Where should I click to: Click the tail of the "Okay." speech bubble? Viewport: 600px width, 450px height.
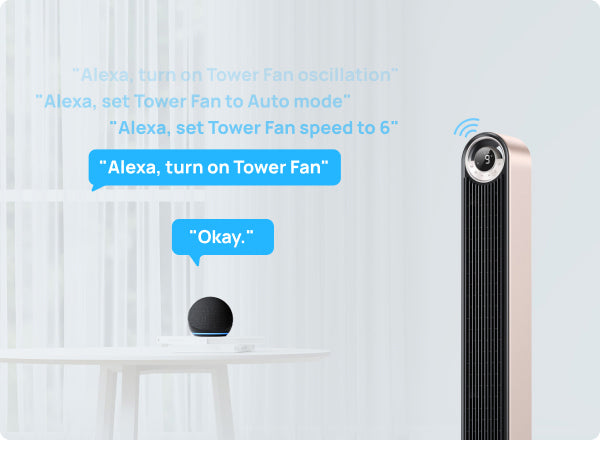(x=196, y=260)
